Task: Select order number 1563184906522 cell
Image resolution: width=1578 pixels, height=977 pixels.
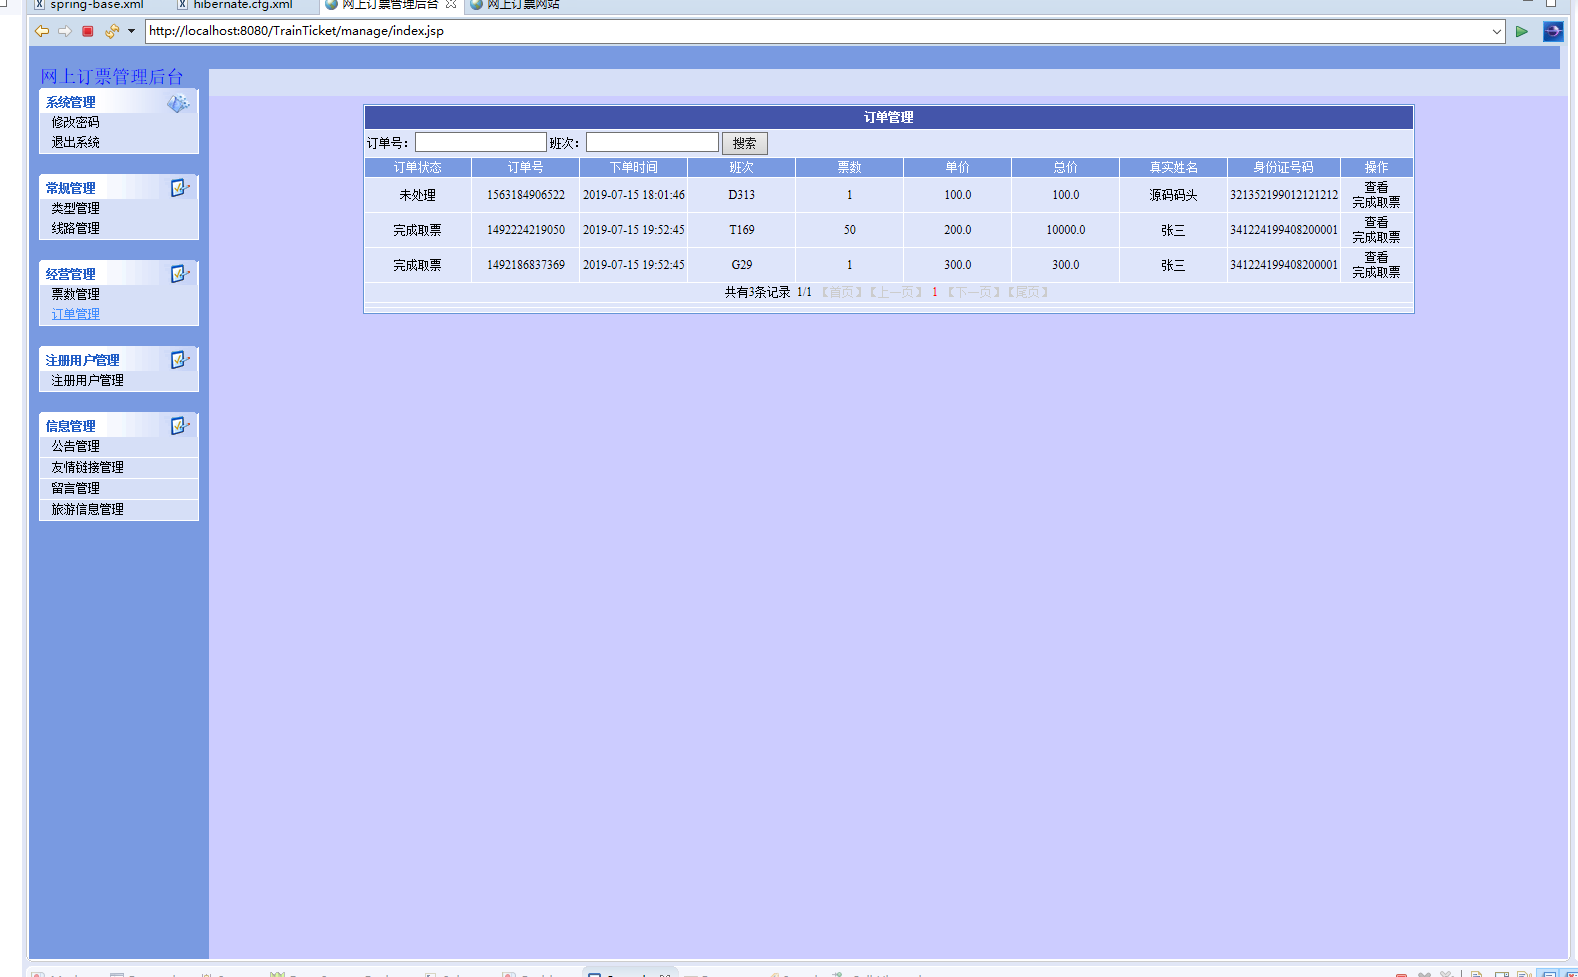Action: (526, 195)
